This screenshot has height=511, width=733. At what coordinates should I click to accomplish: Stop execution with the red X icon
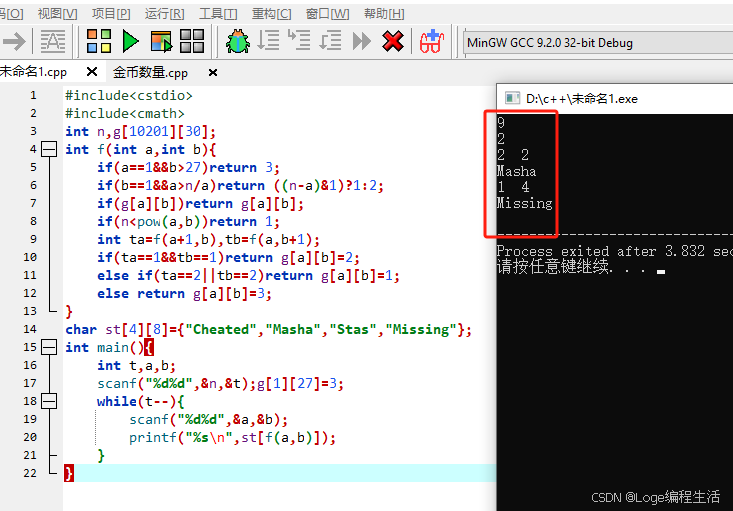[x=393, y=41]
